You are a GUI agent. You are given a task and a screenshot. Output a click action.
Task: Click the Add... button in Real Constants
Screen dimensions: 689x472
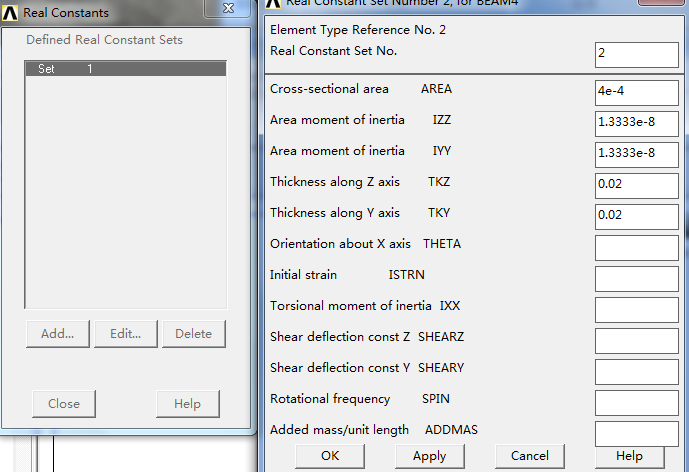[x=58, y=334]
